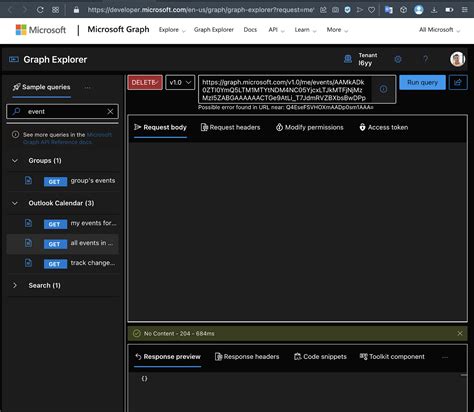This screenshot has width=474, height=412.
Task: Open settings gear in Graph Explorer header
Action: (x=398, y=60)
